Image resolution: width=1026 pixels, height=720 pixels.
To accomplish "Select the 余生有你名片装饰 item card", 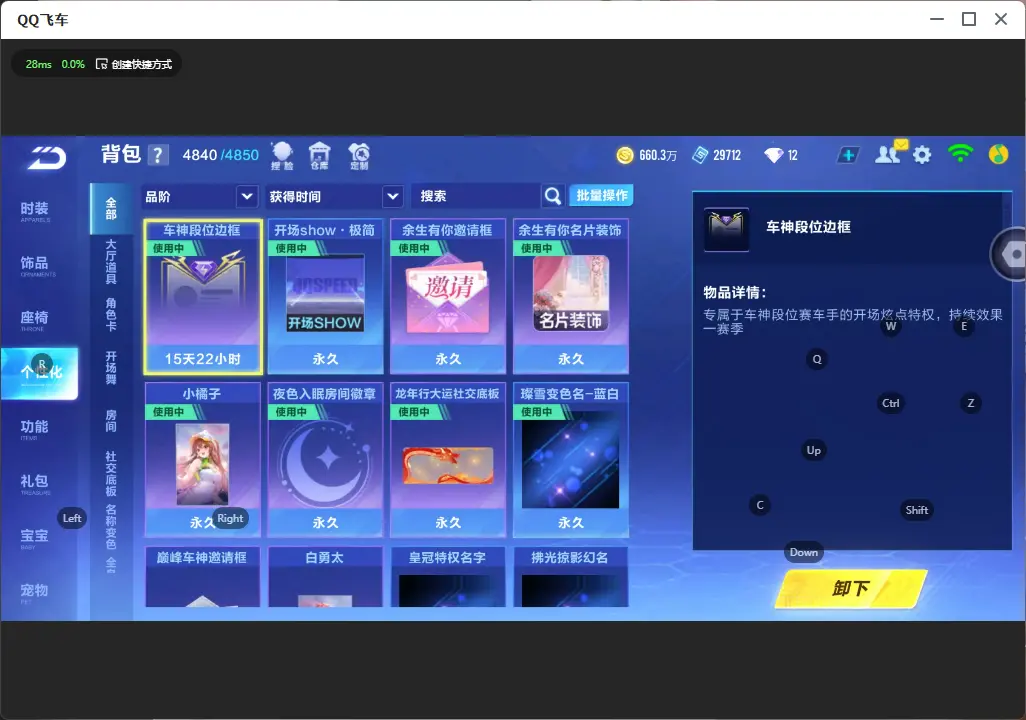I will (x=571, y=297).
